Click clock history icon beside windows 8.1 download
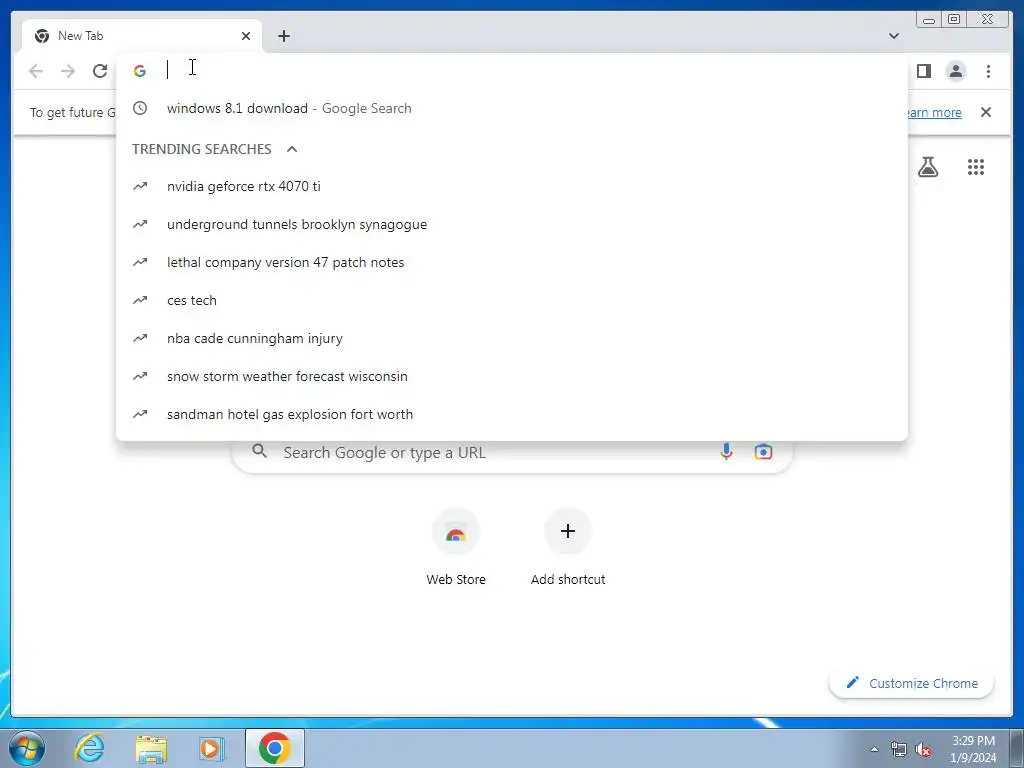The height and width of the screenshot is (768, 1024). 140,108
